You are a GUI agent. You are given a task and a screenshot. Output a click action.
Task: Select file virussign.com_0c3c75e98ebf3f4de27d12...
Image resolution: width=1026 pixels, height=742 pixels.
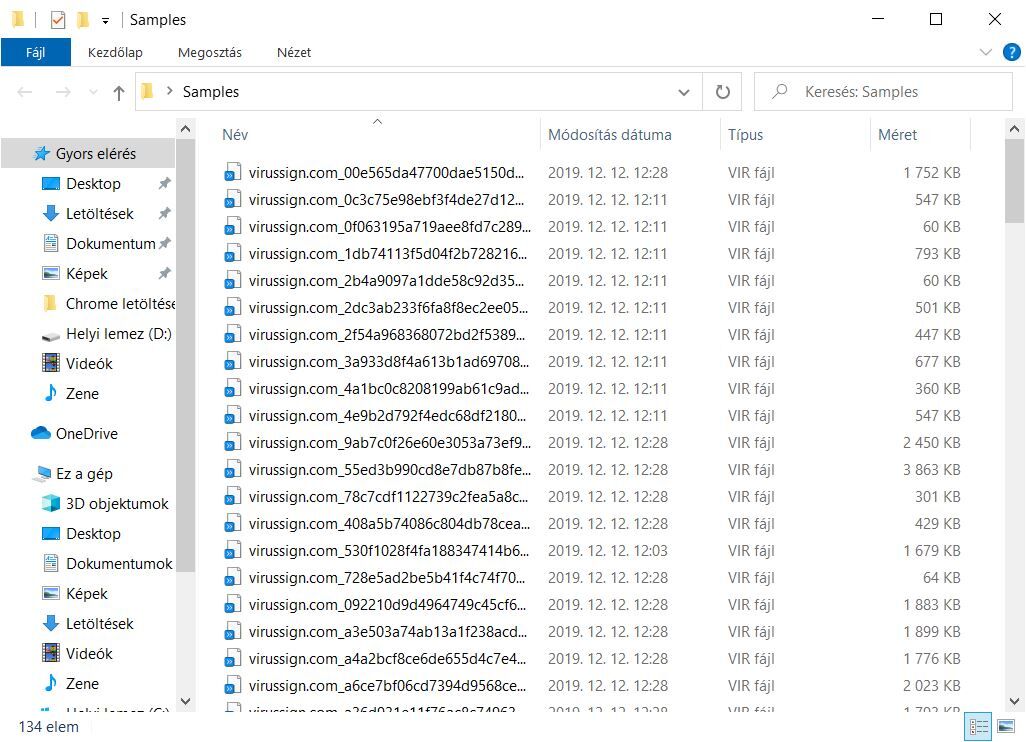click(386, 200)
